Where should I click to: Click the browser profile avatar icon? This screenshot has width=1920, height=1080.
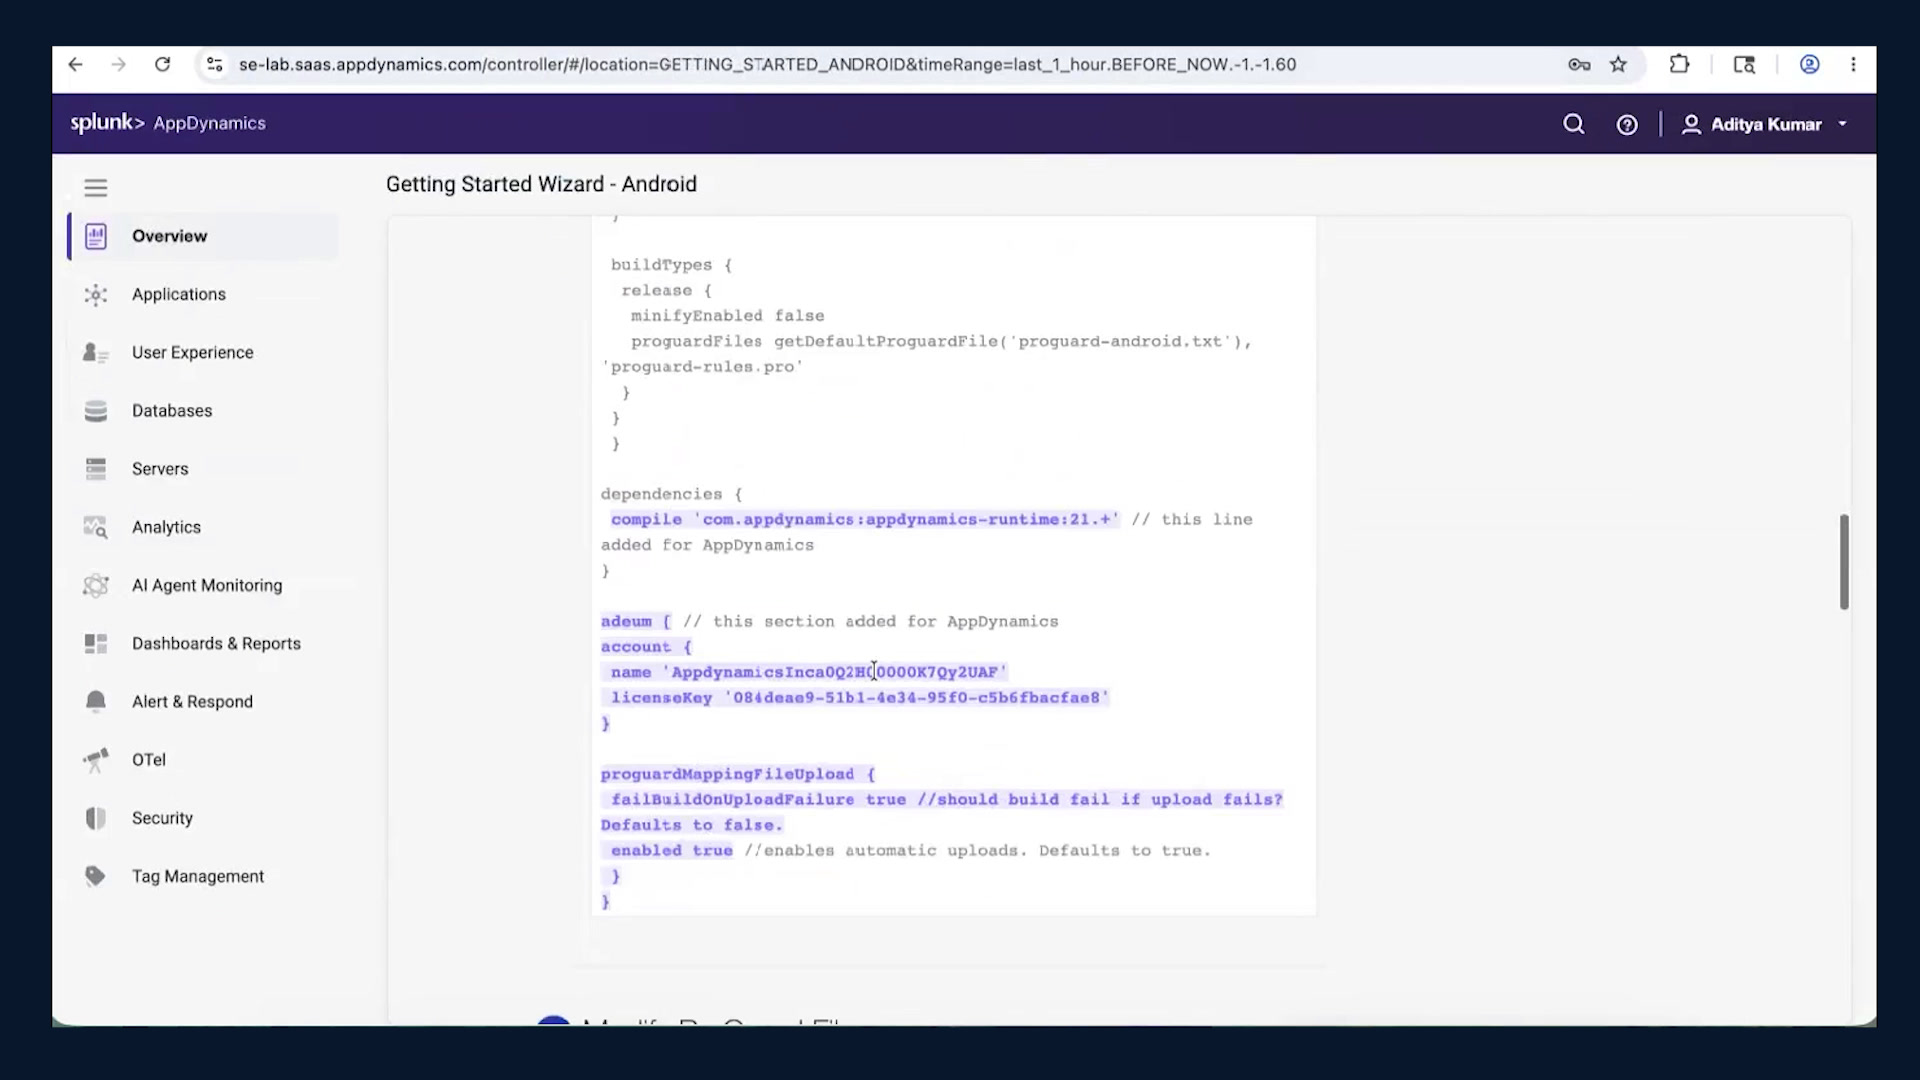pyautogui.click(x=1809, y=65)
